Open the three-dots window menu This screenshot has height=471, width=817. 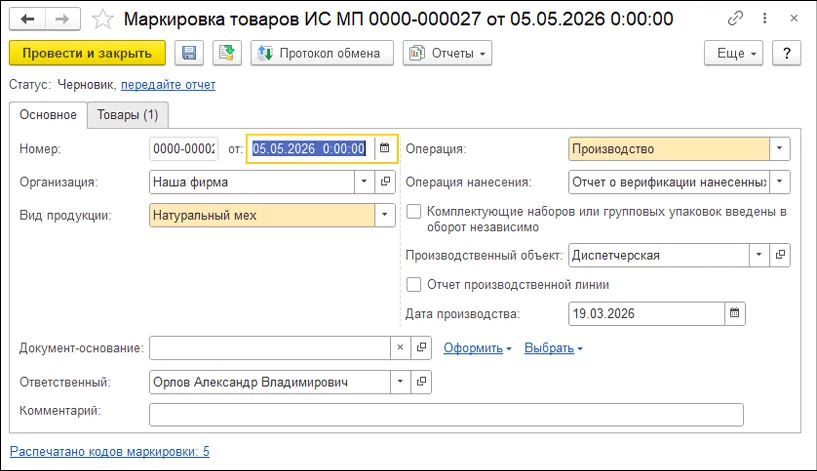(x=764, y=19)
